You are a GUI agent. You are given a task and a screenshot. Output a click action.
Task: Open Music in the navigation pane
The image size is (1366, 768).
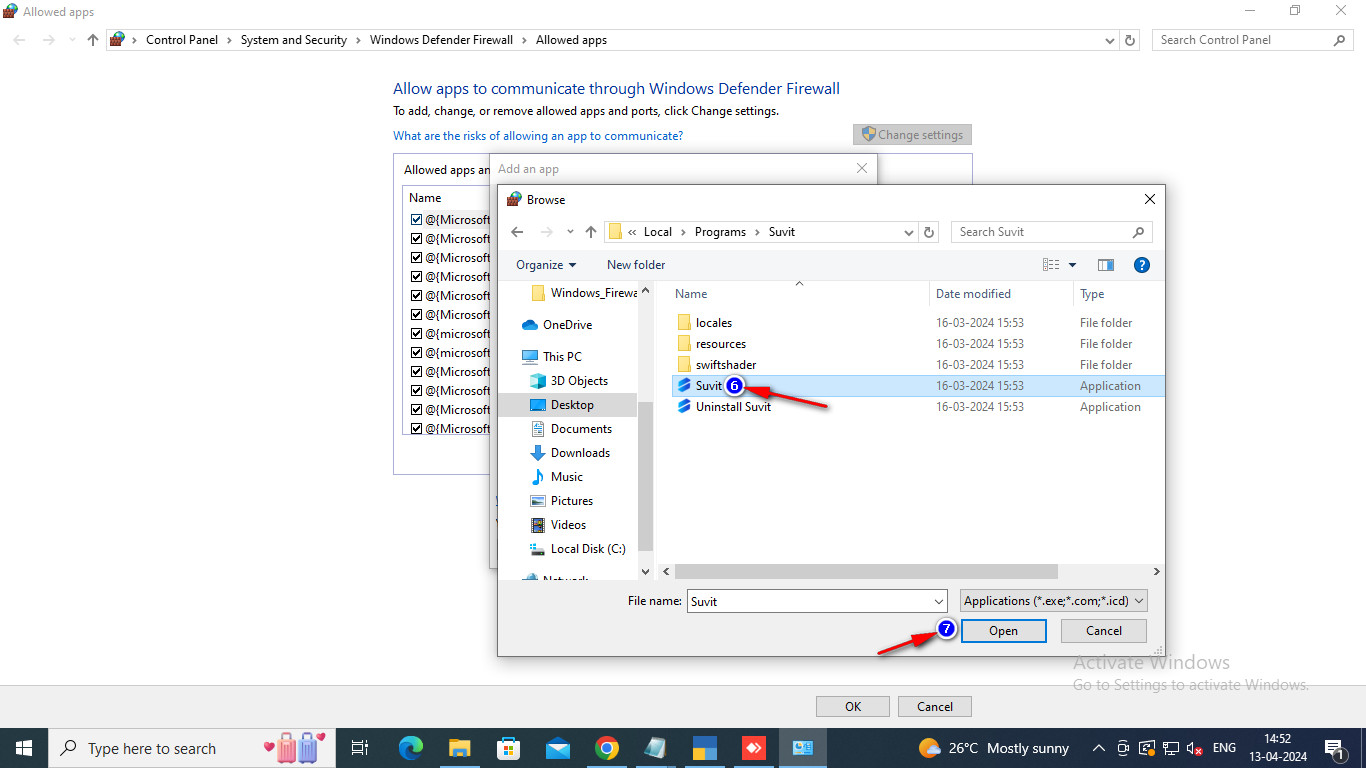pos(566,477)
